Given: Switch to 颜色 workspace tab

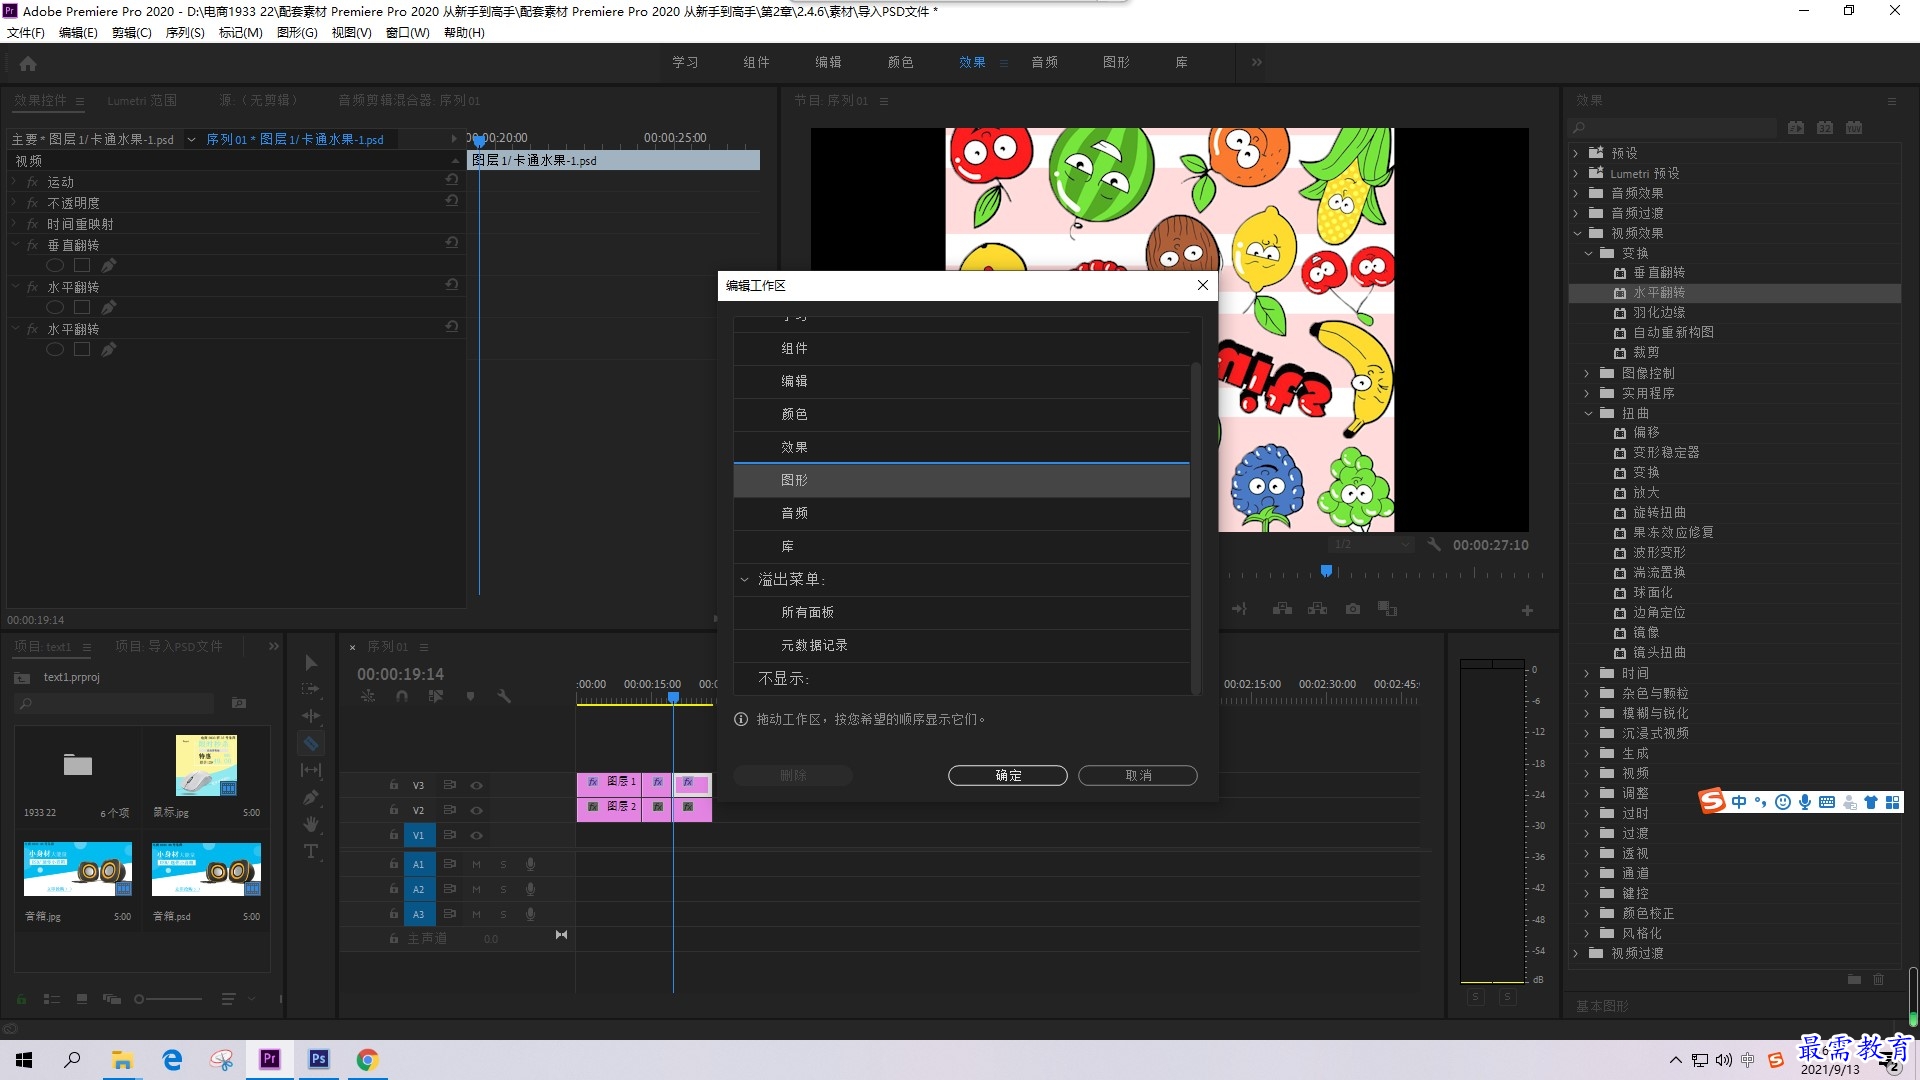Looking at the screenshot, I should coord(900,62).
